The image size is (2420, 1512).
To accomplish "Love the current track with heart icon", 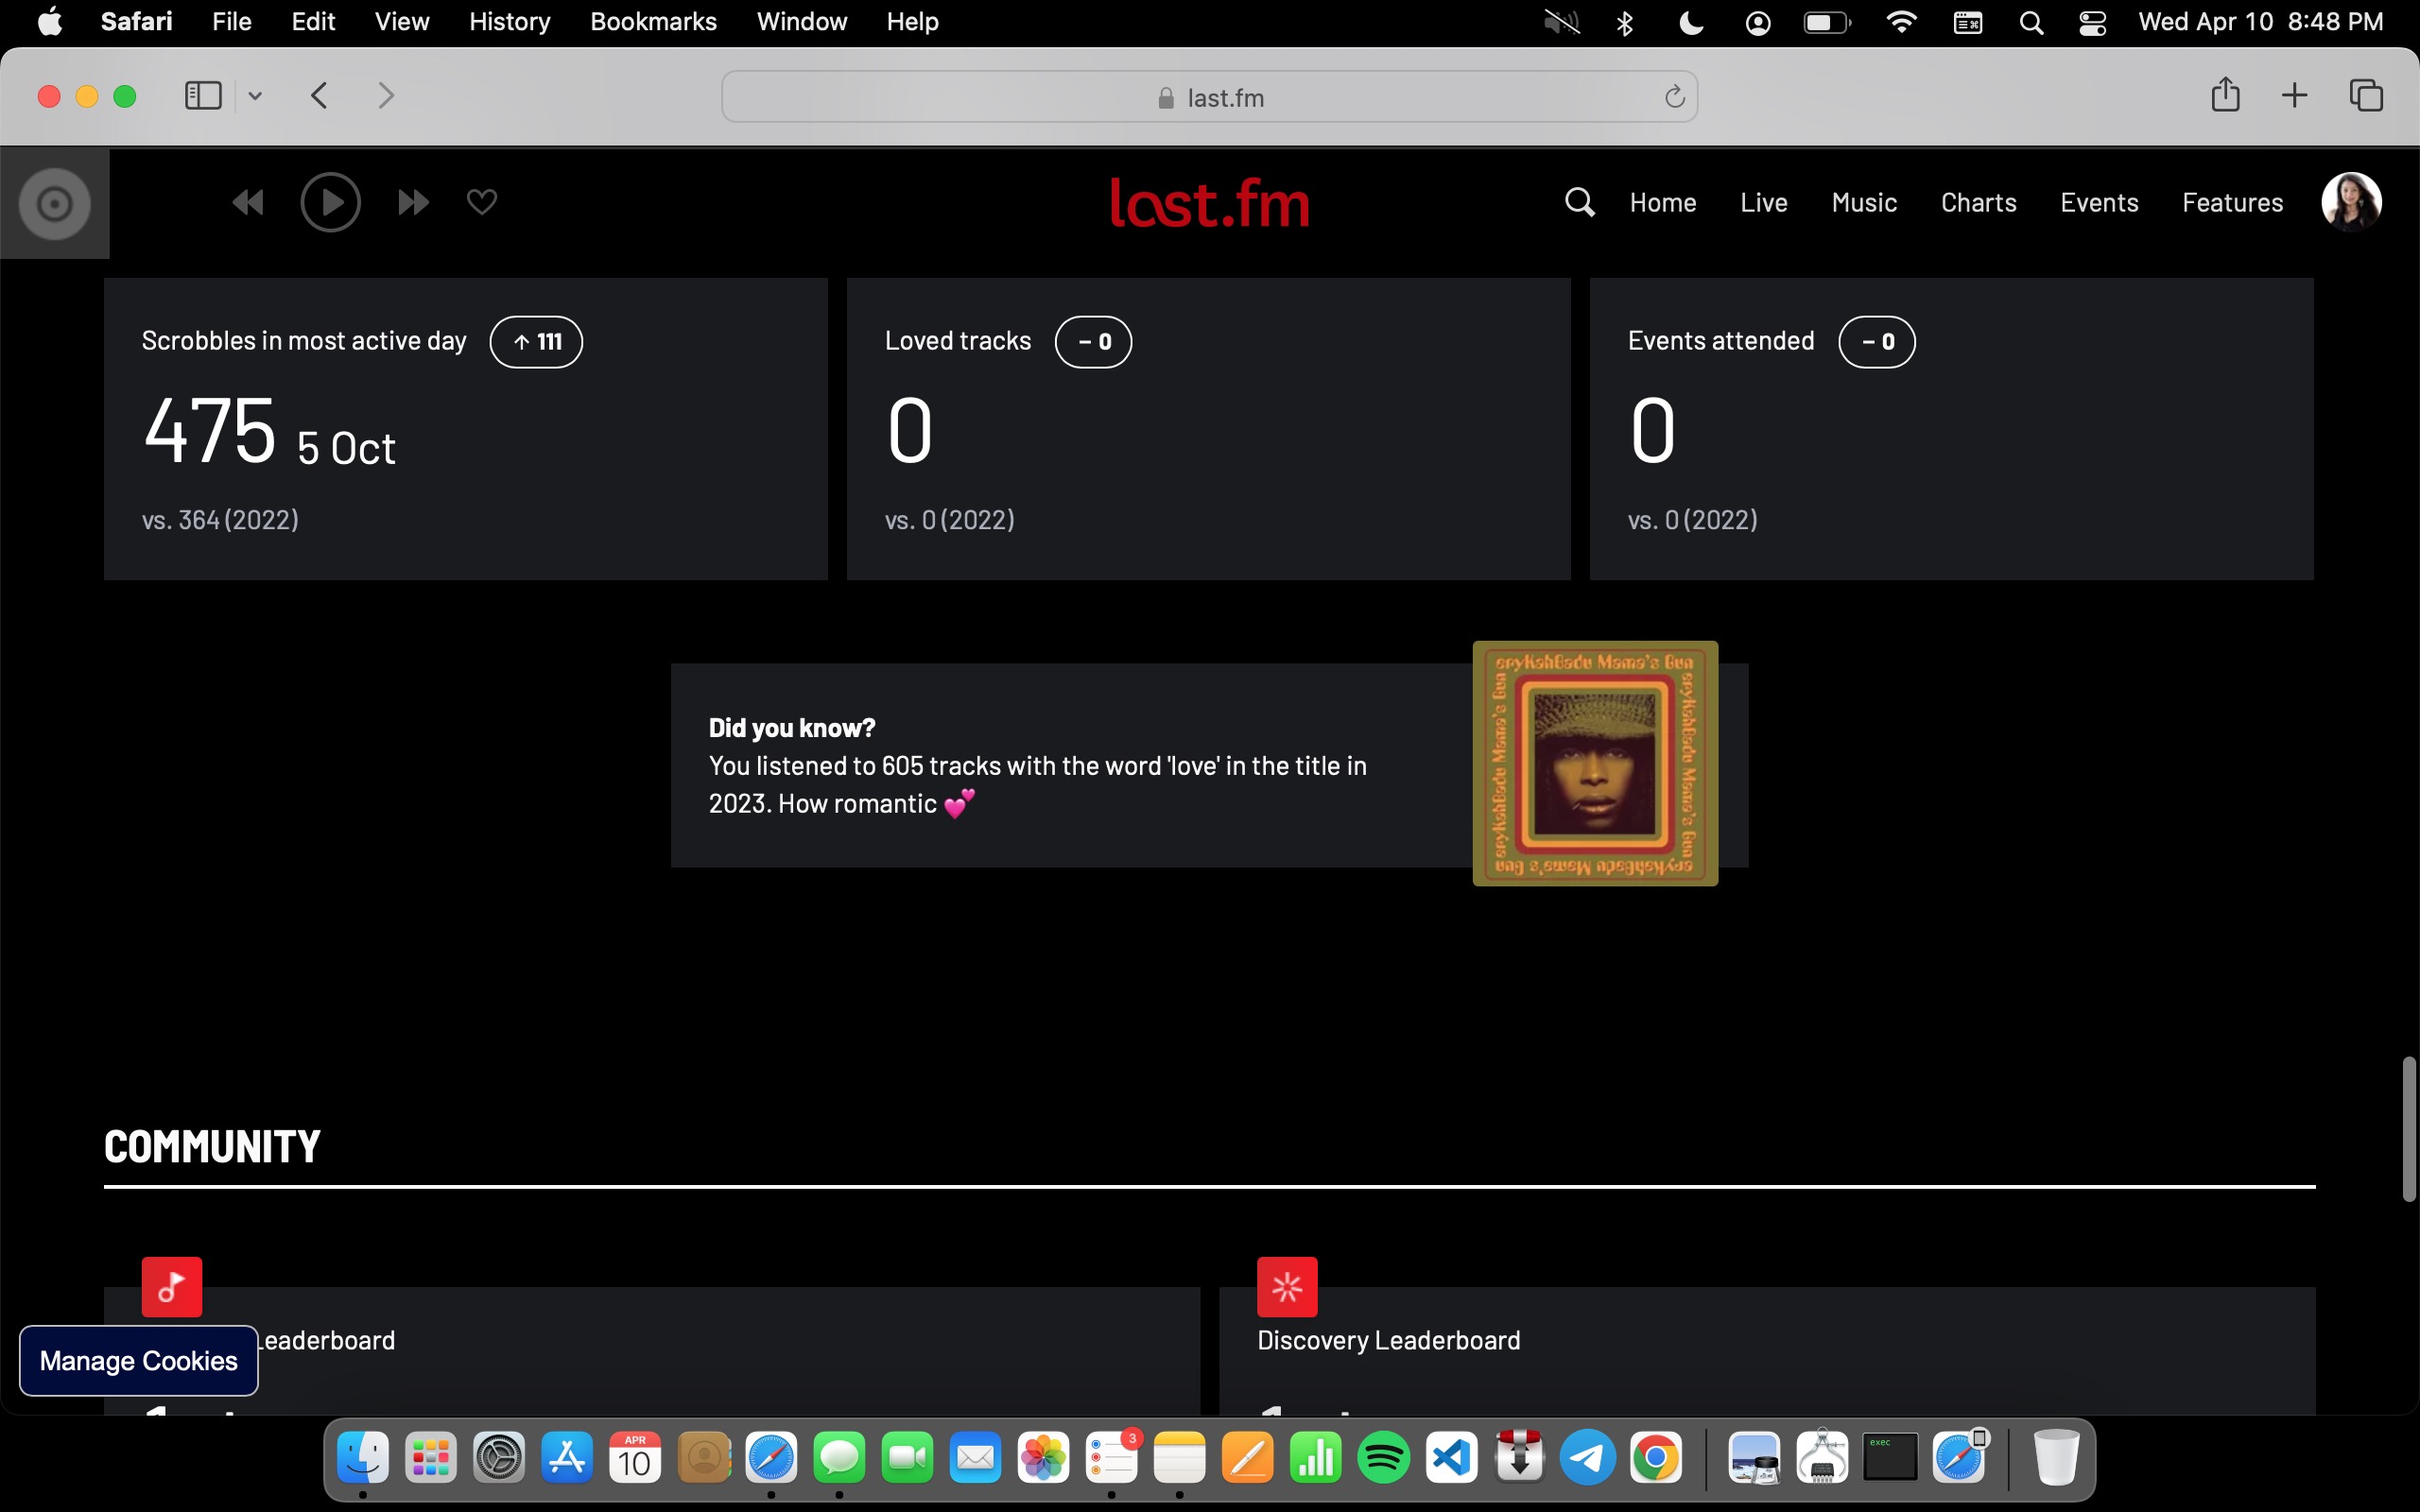I will 482,202.
